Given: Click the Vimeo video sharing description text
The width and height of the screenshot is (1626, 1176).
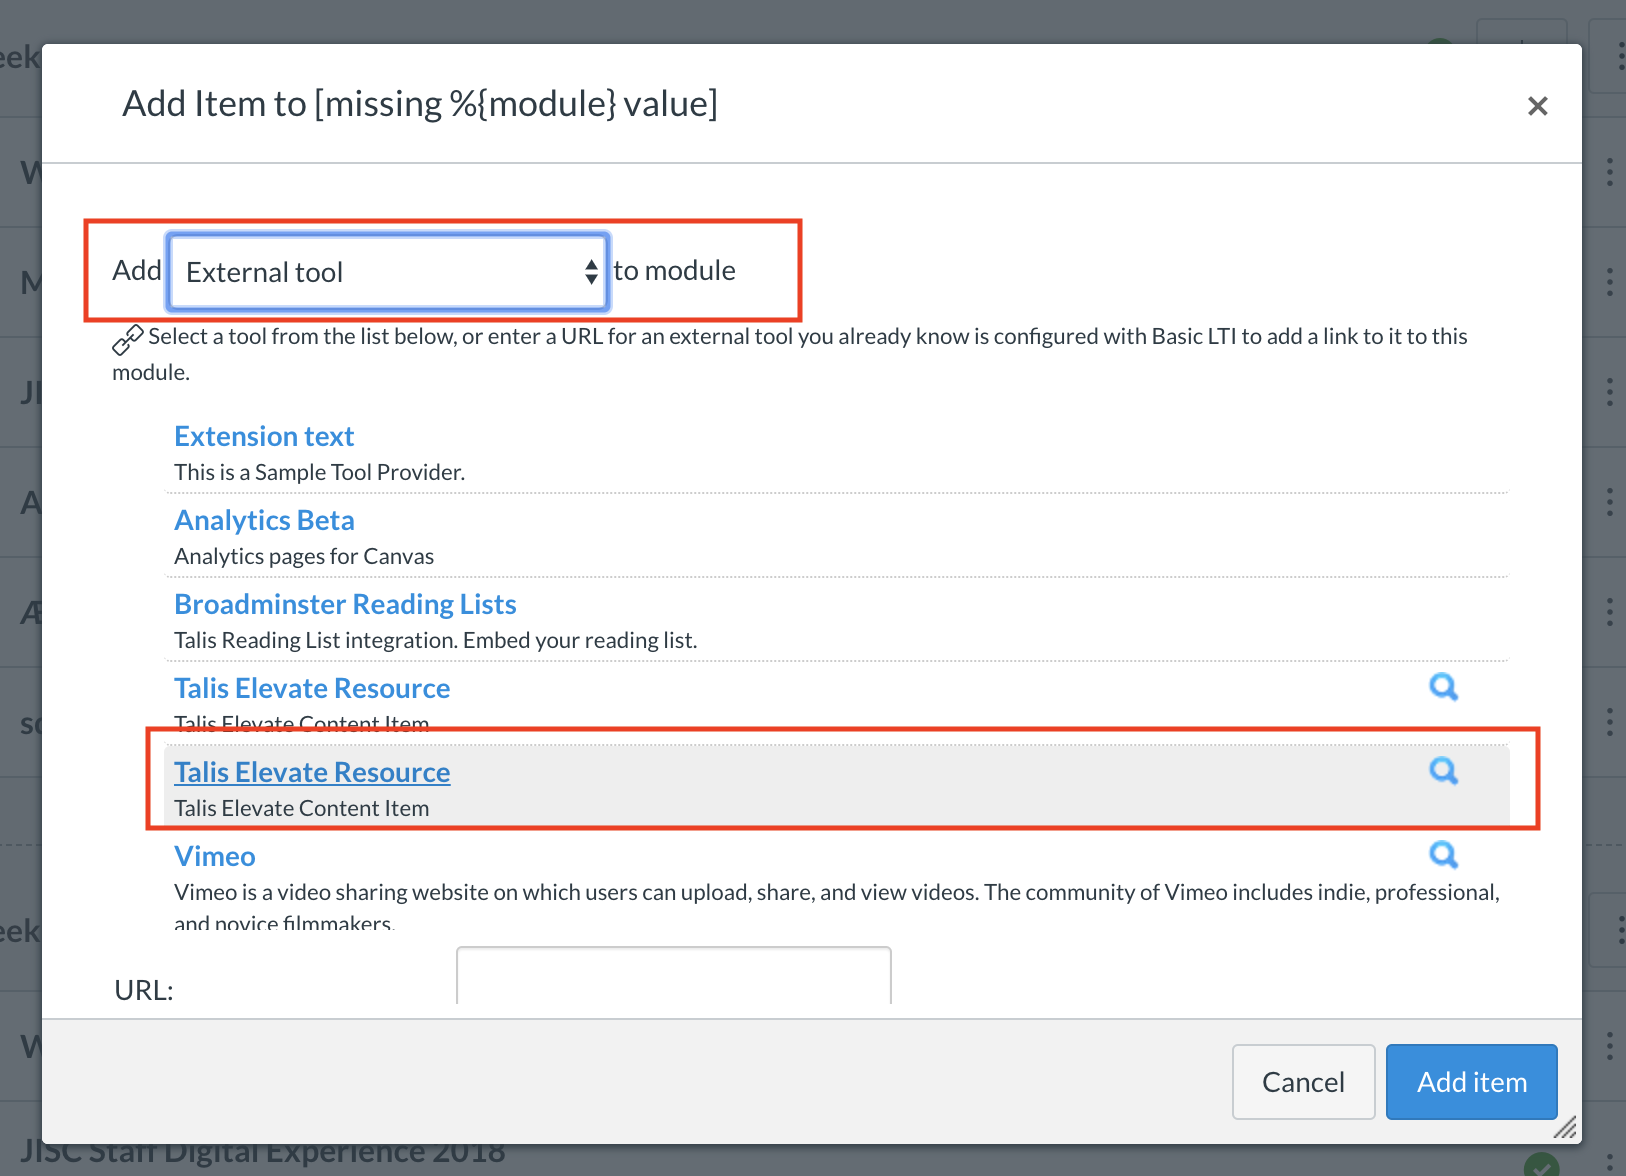Looking at the screenshot, I should coord(837,906).
